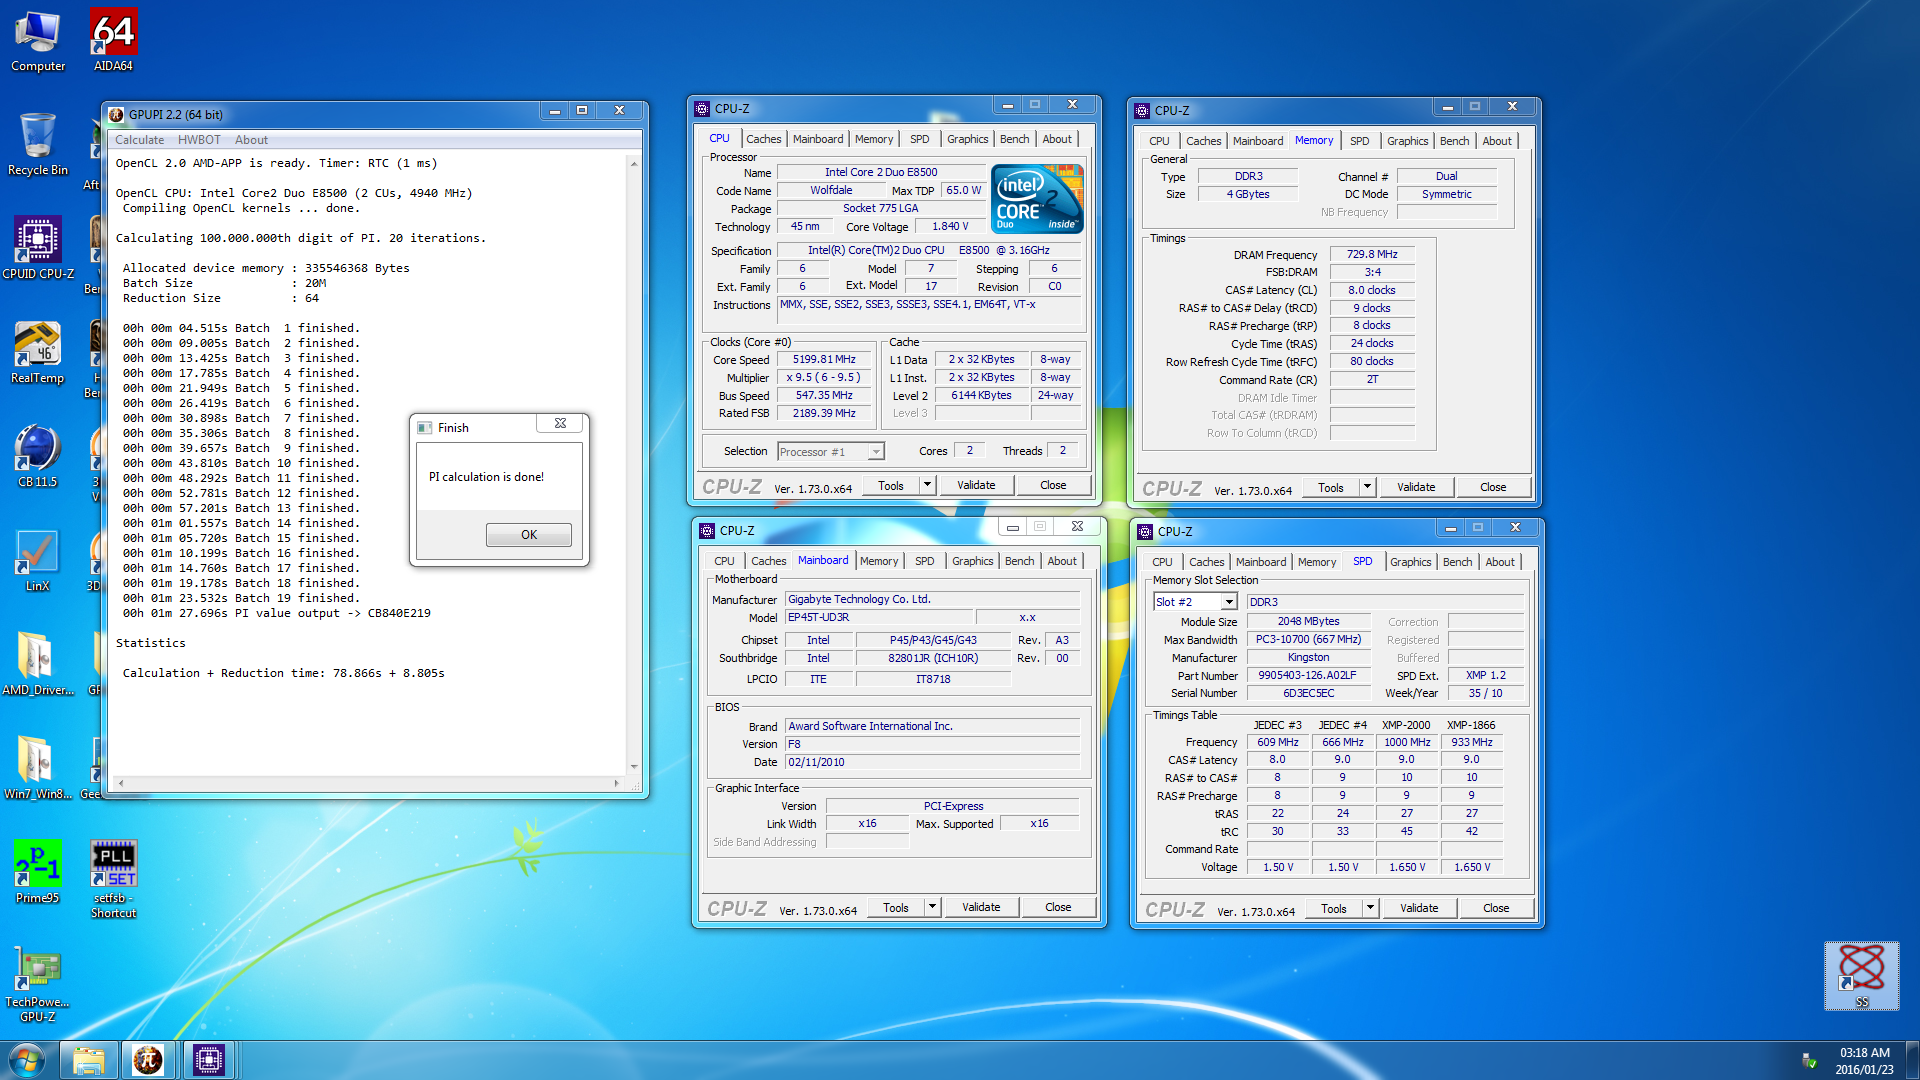Click the Windows Start orb
The image size is (1920, 1080).
pyautogui.click(x=27, y=1060)
